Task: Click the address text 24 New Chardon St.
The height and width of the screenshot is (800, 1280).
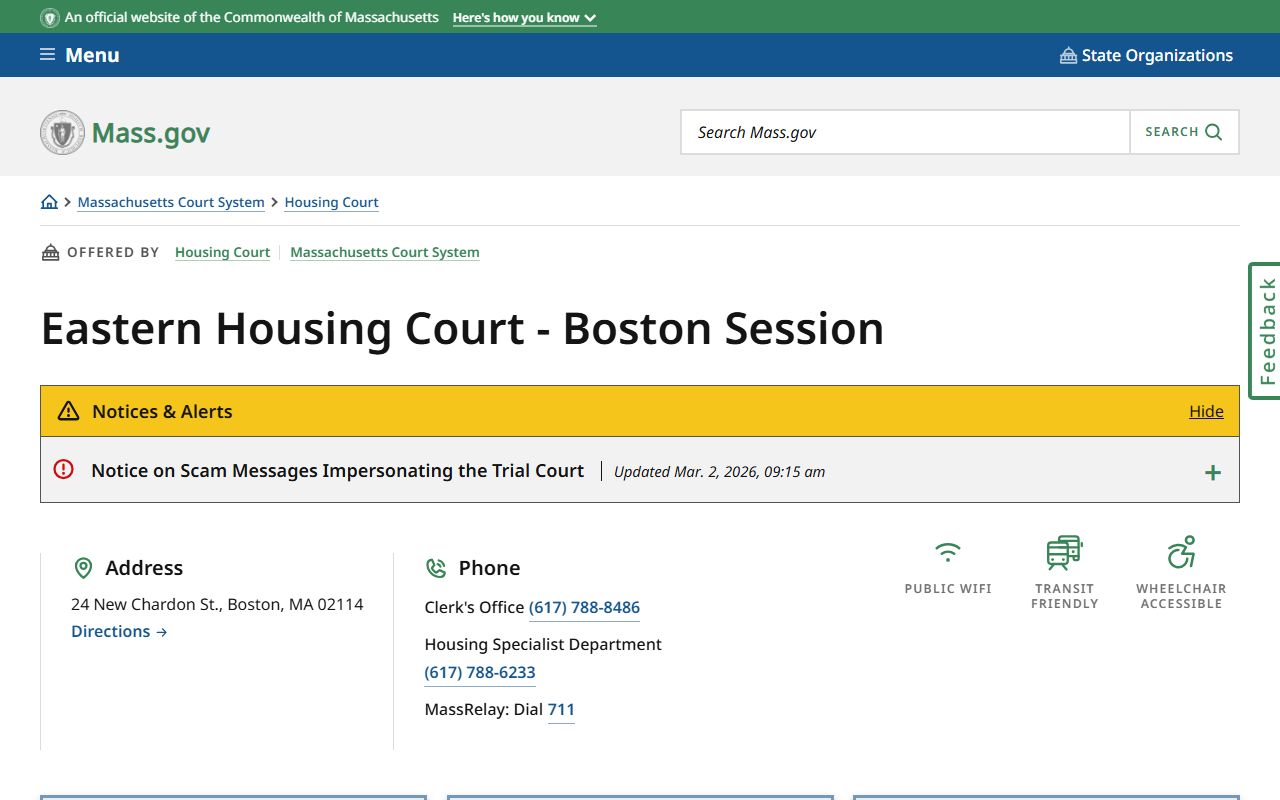Action: coord(217,604)
